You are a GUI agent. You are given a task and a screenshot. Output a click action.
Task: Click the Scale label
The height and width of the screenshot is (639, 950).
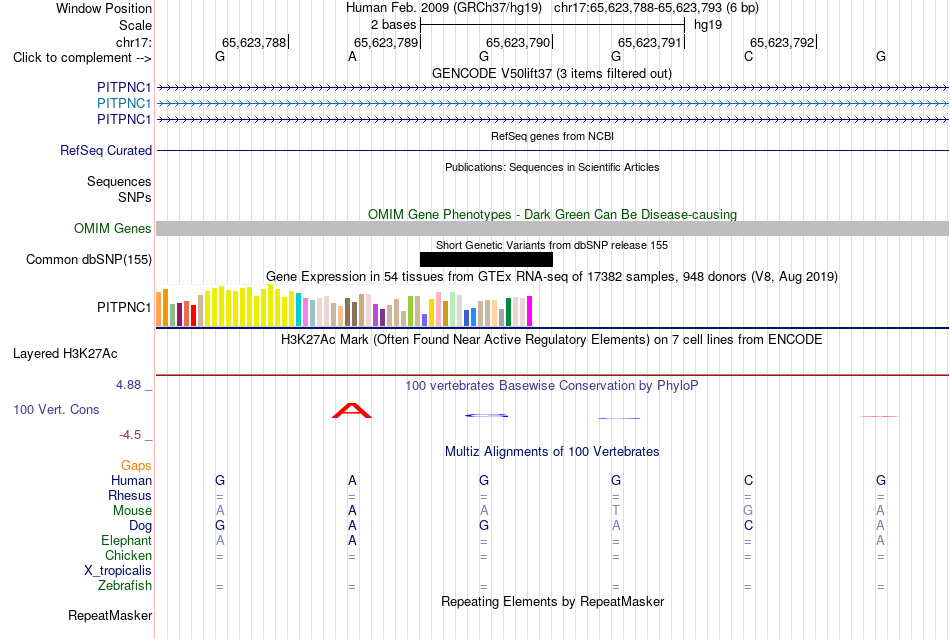[x=135, y=25]
